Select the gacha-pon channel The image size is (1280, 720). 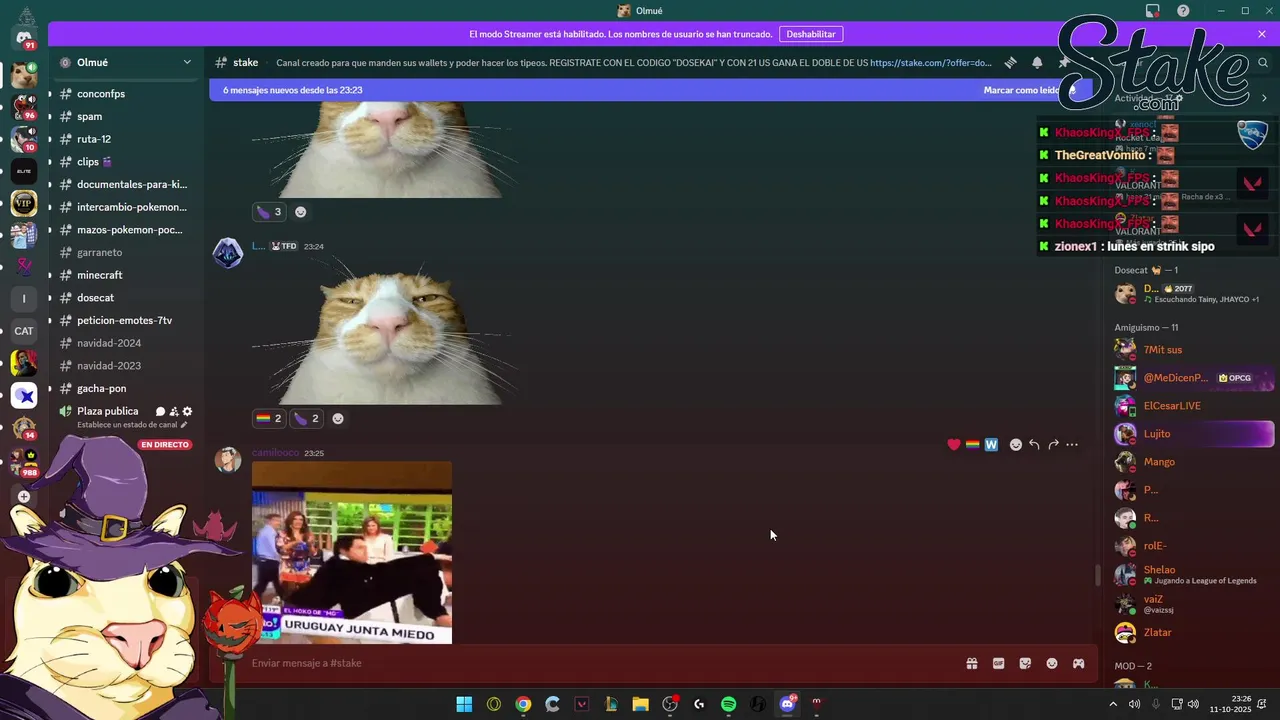(x=125, y=389)
